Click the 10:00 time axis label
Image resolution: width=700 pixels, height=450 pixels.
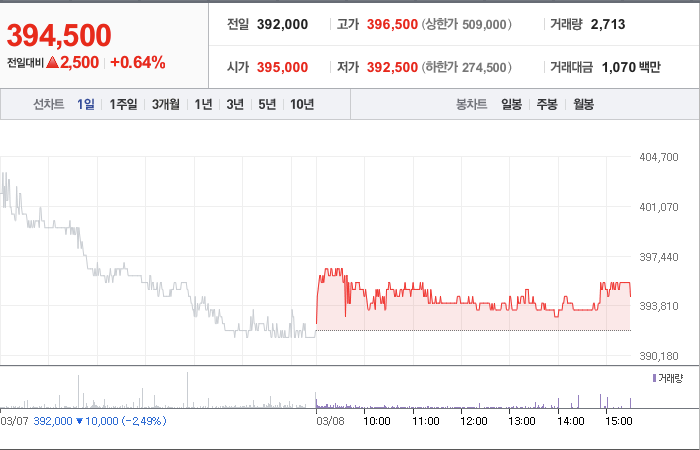pyautogui.click(x=377, y=421)
